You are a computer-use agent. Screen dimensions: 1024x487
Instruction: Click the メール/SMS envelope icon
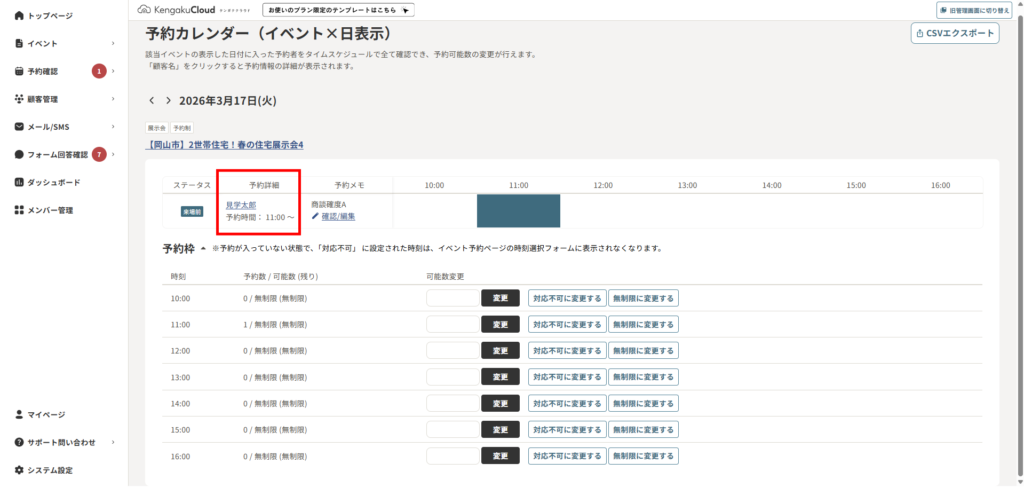[x=19, y=127]
